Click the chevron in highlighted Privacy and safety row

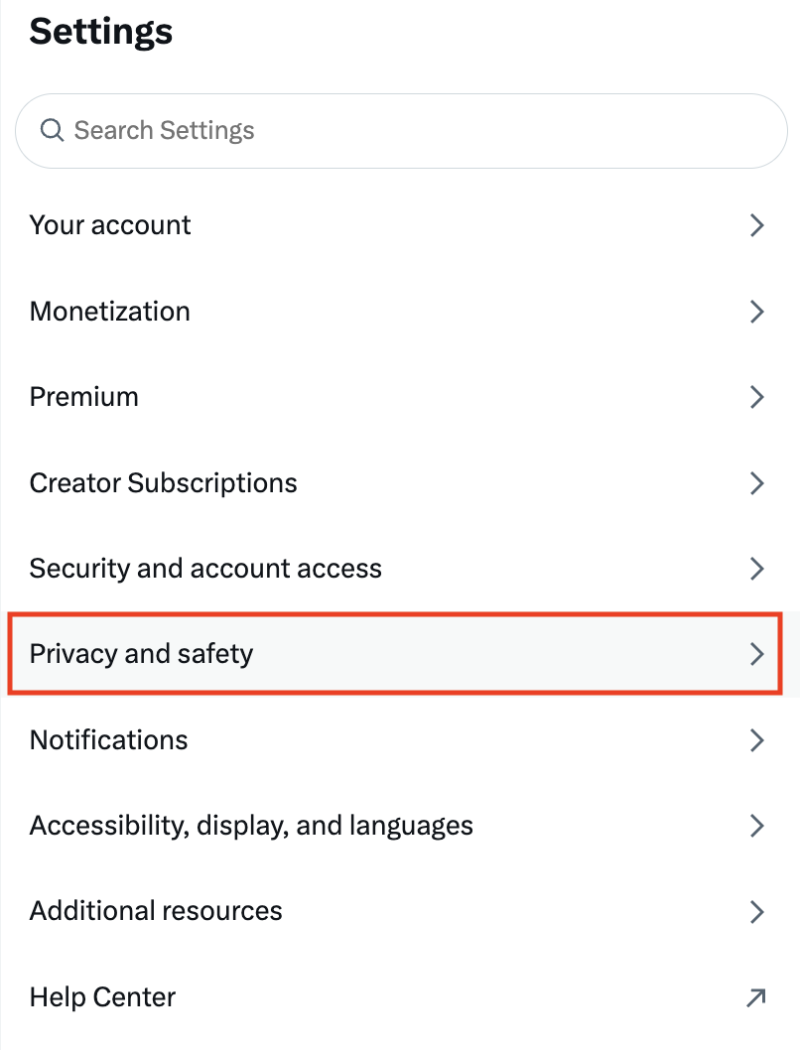[756, 654]
